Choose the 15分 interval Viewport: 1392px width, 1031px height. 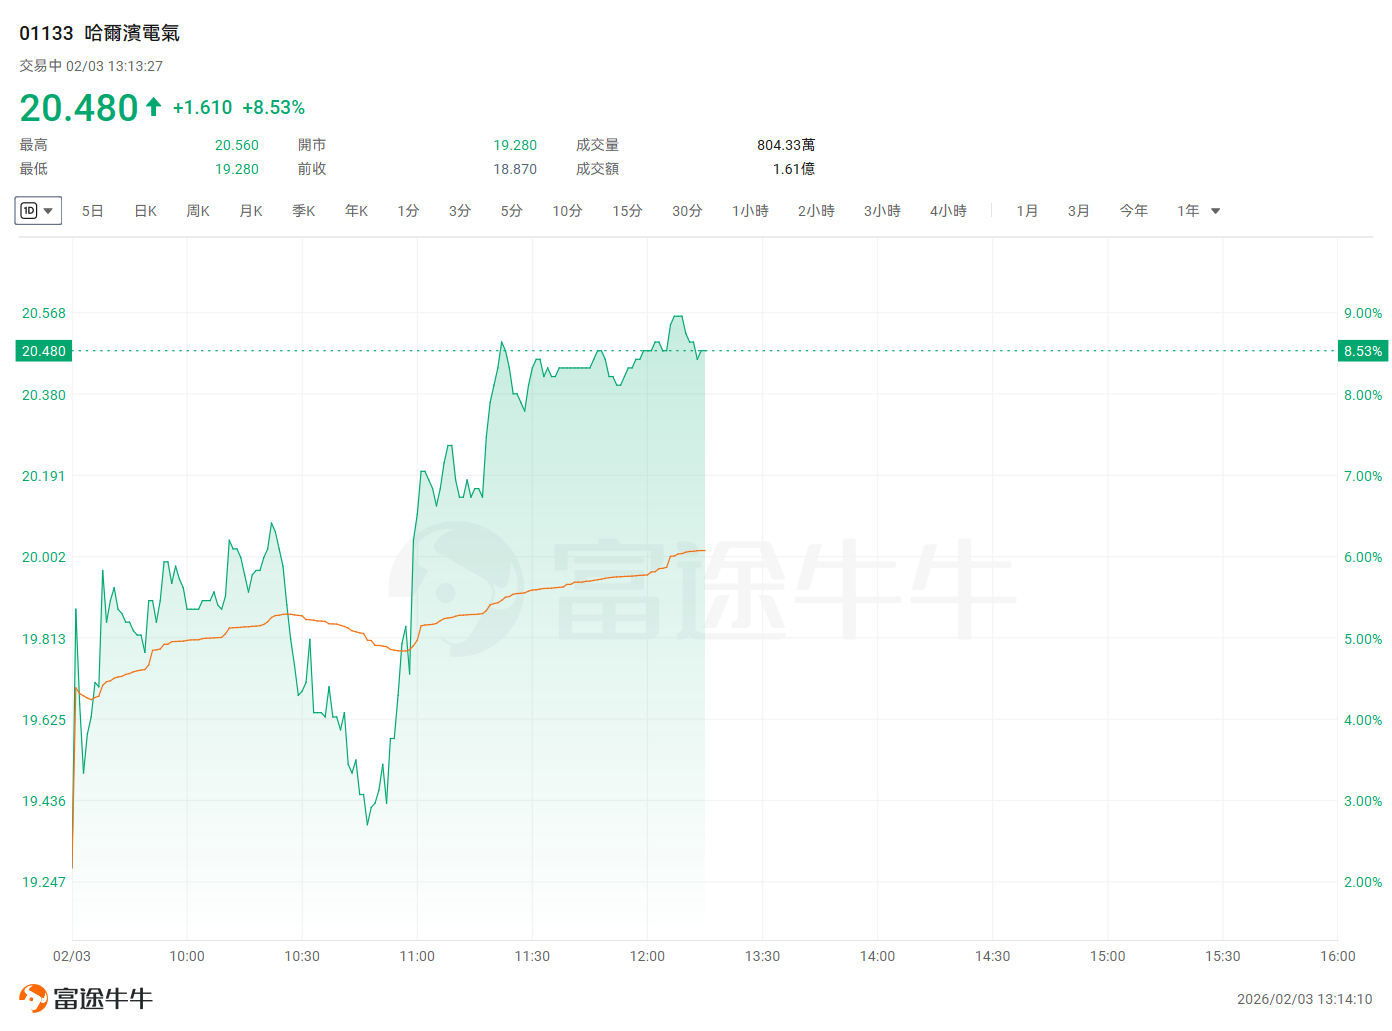[627, 211]
